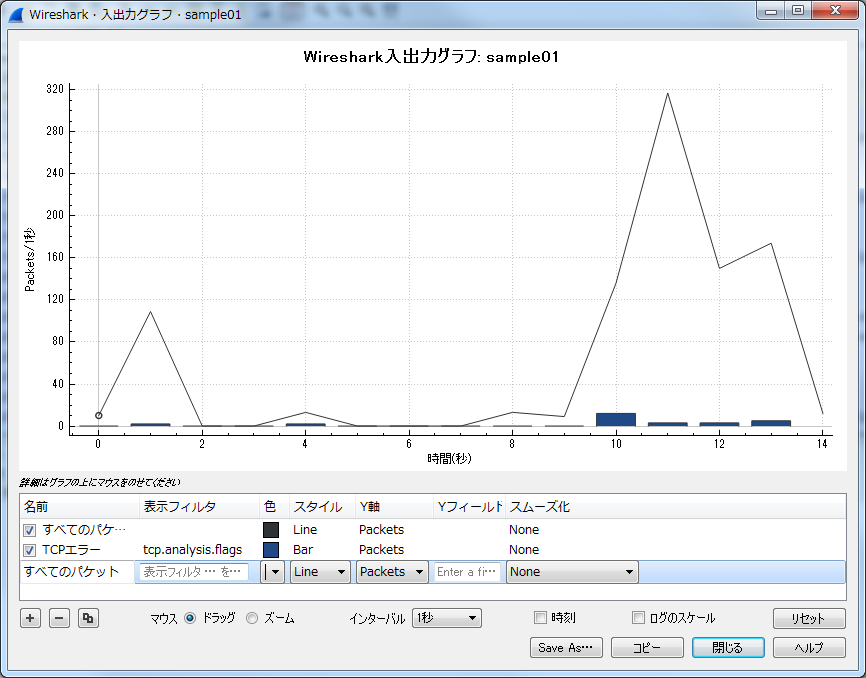Open the None smoothing dropdown
Screen dimensions: 866x678
572,572
